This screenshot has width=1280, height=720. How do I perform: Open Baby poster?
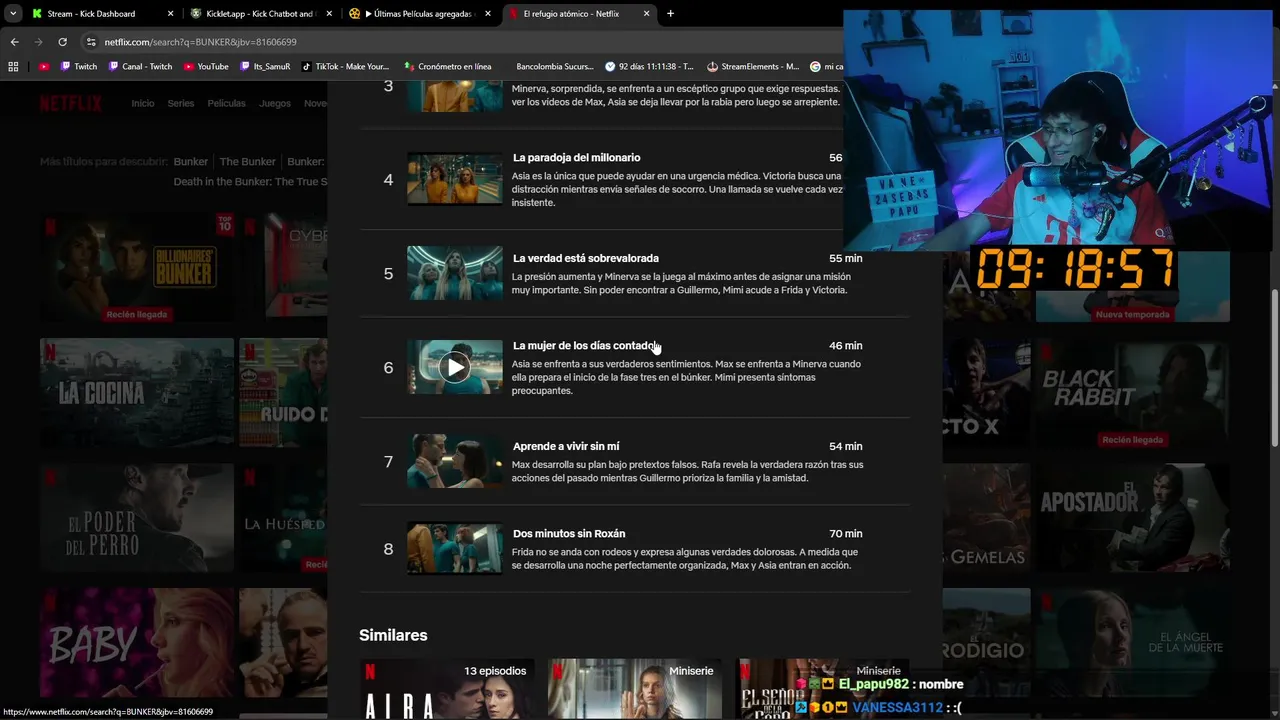[137, 642]
